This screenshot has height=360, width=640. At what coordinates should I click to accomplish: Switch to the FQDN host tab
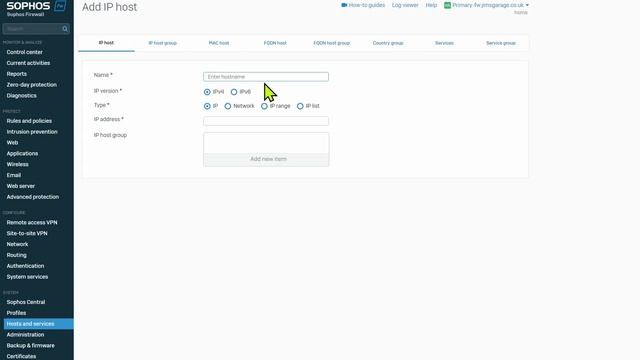point(275,43)
